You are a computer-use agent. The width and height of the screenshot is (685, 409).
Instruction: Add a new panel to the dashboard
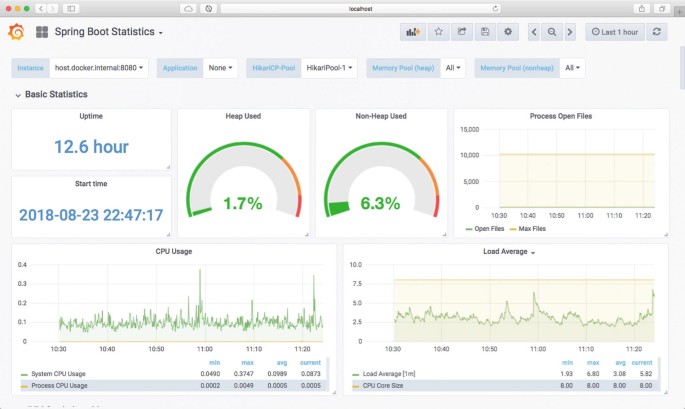tap(413, 32)
